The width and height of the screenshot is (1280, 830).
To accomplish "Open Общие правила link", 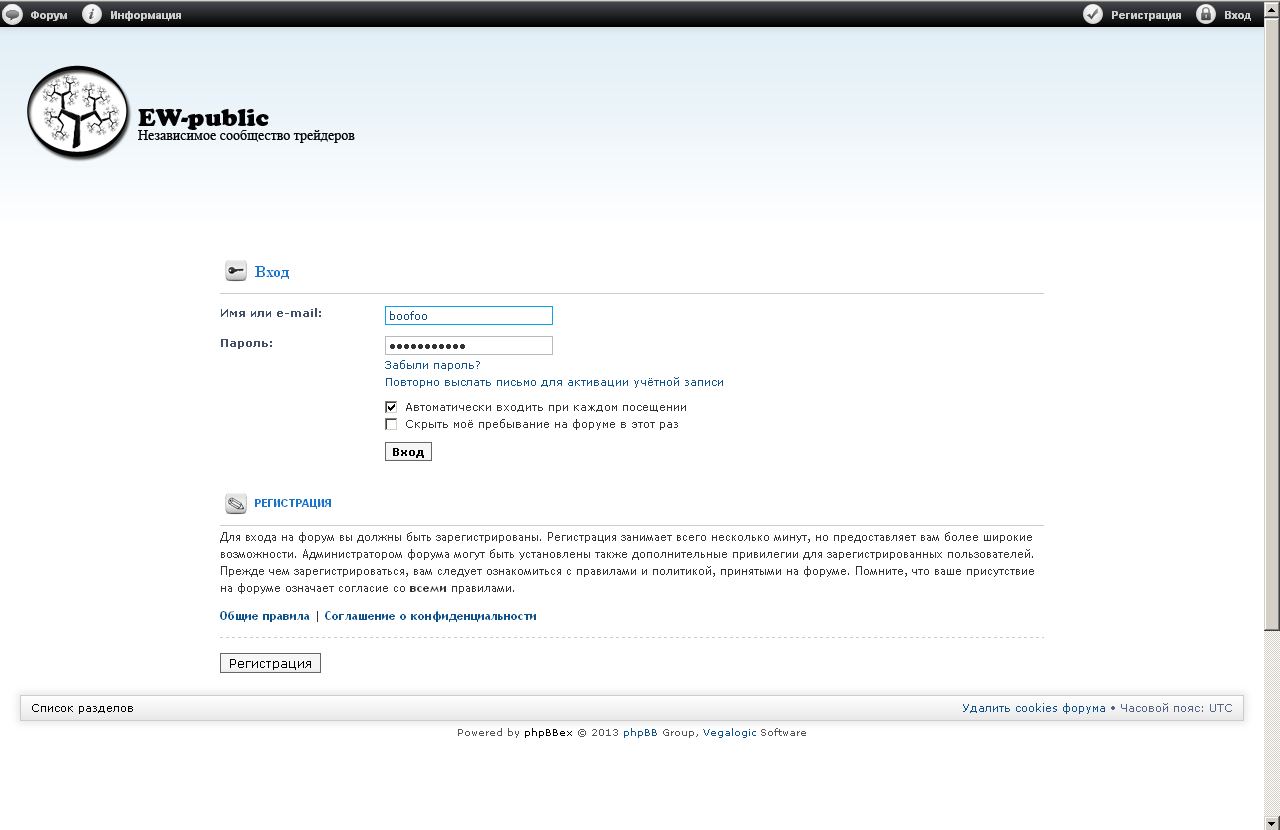I will 264,616.
